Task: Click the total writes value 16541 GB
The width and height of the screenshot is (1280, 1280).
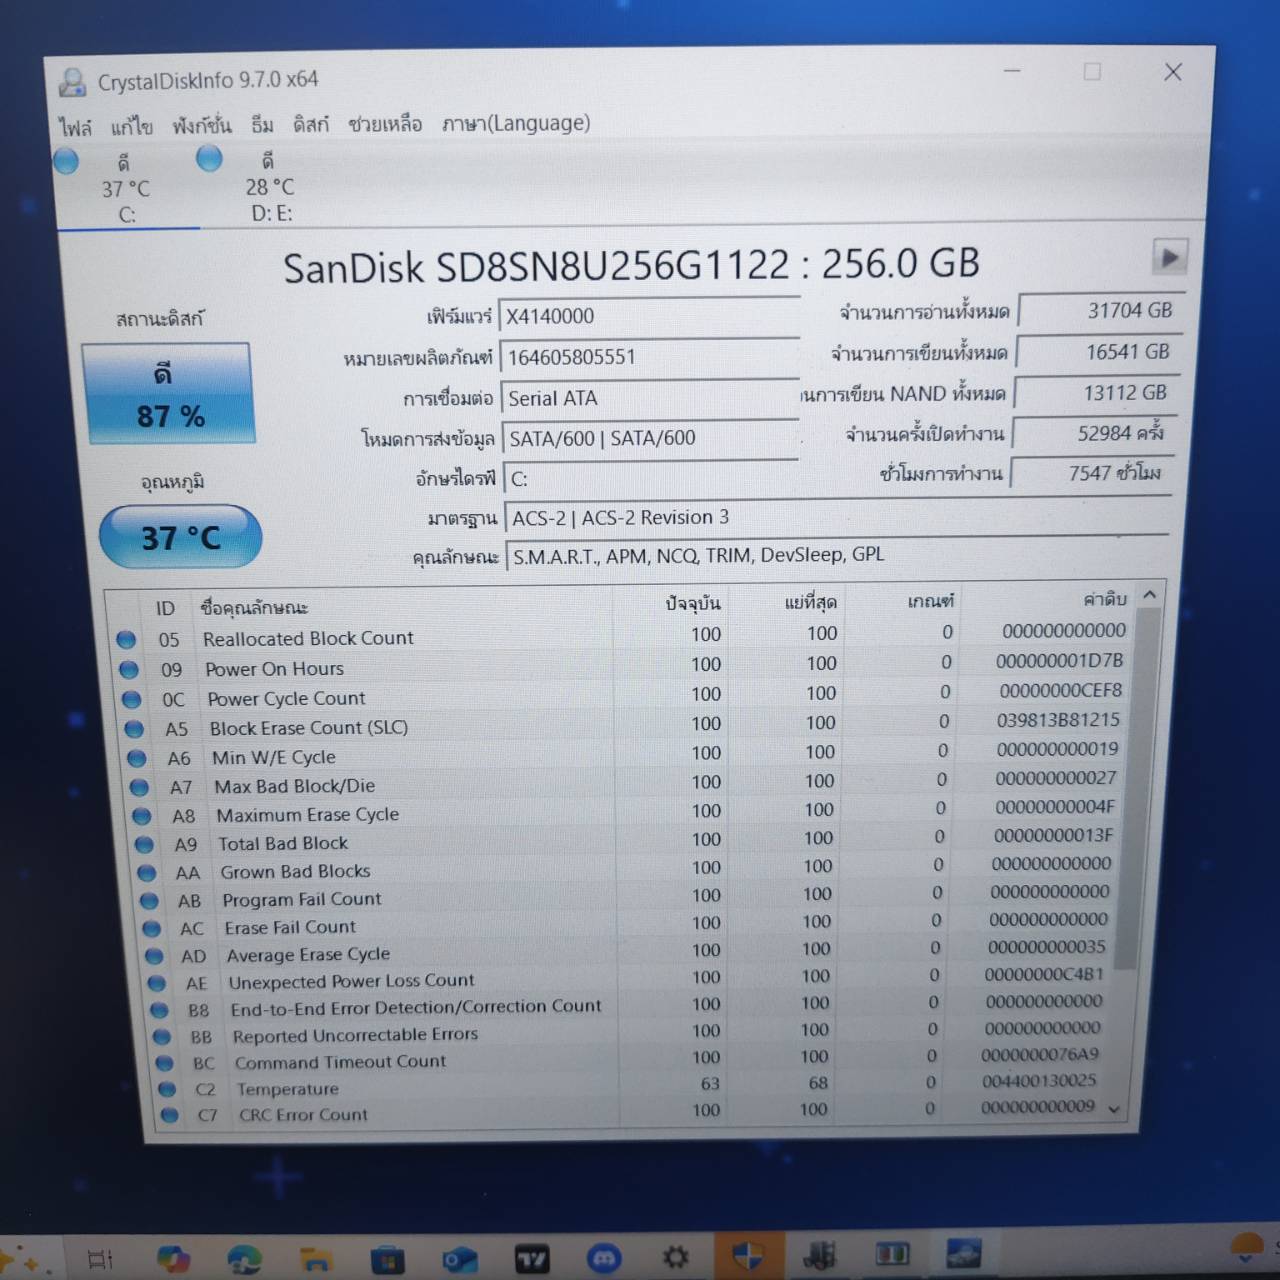Action: click(x=1097, y=352)
